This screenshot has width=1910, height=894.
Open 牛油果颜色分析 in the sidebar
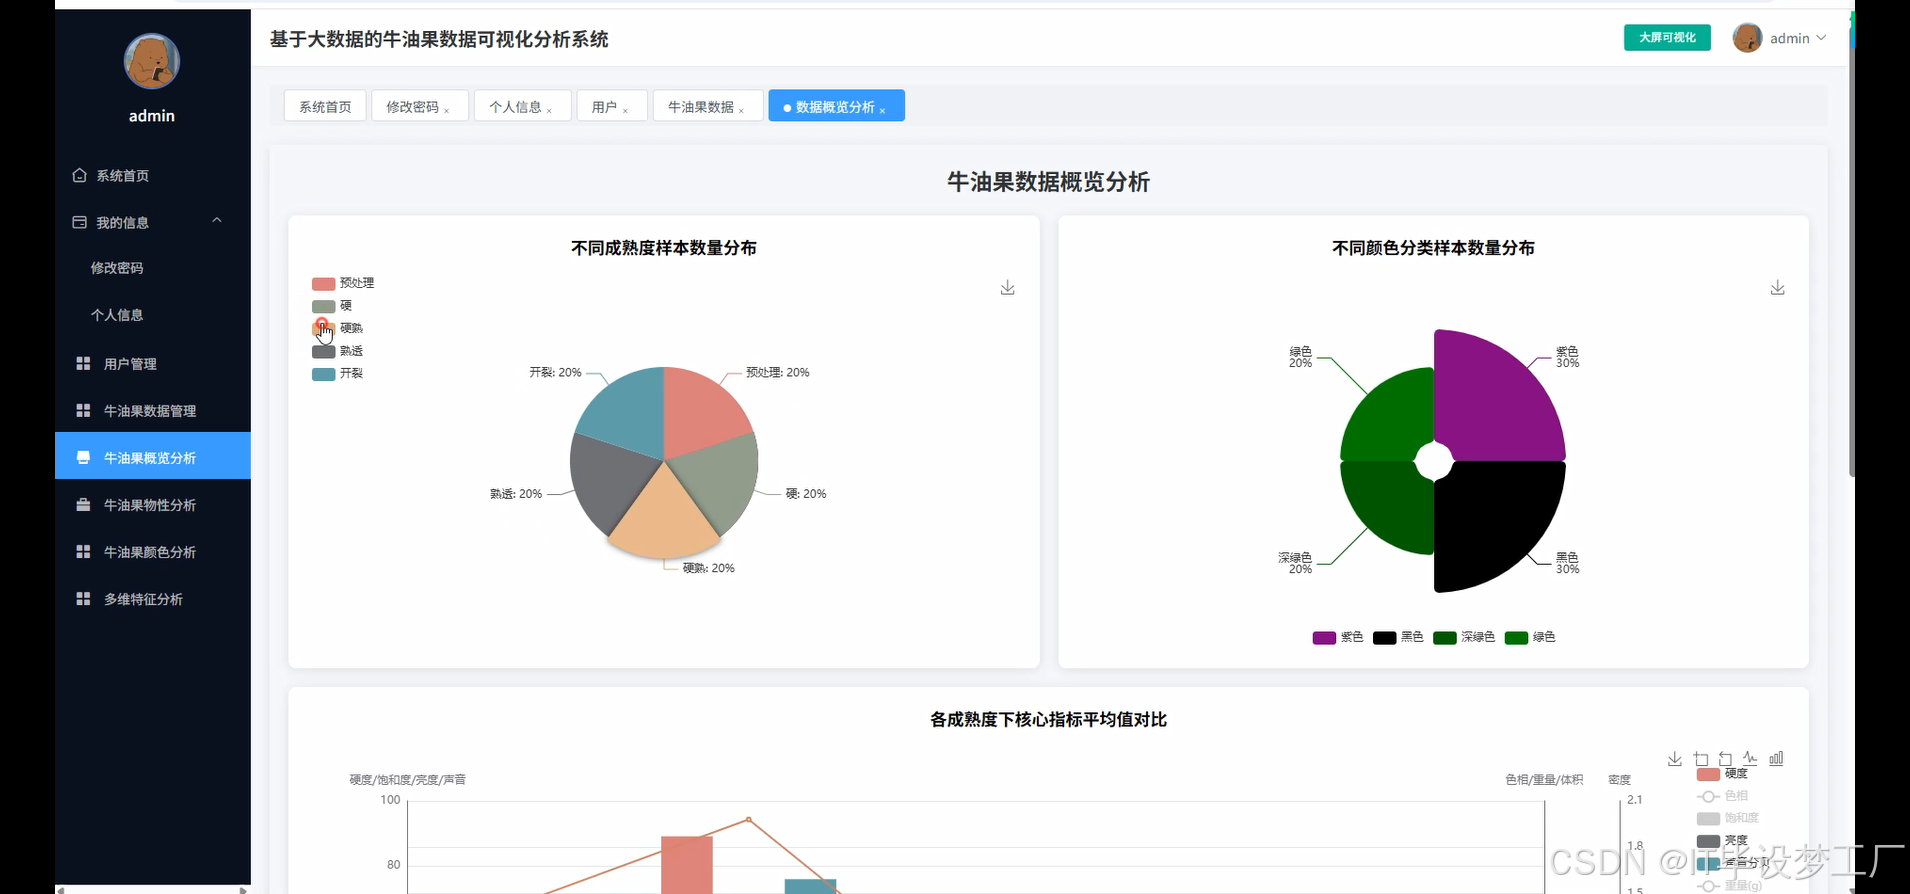pyautogui.click(x=153, y=551)
